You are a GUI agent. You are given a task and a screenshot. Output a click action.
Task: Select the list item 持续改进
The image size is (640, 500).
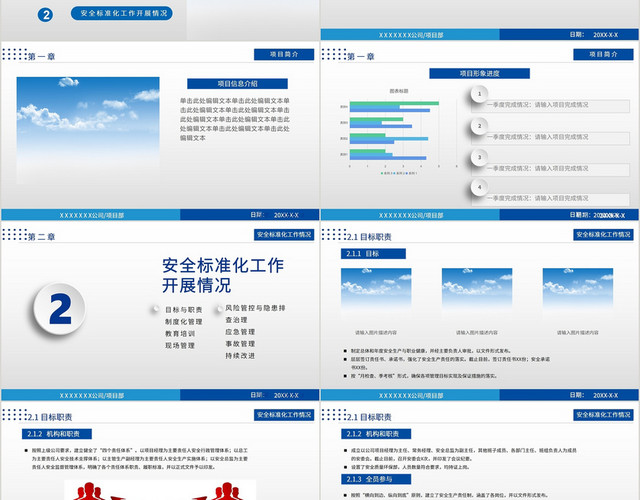[240, 356]
